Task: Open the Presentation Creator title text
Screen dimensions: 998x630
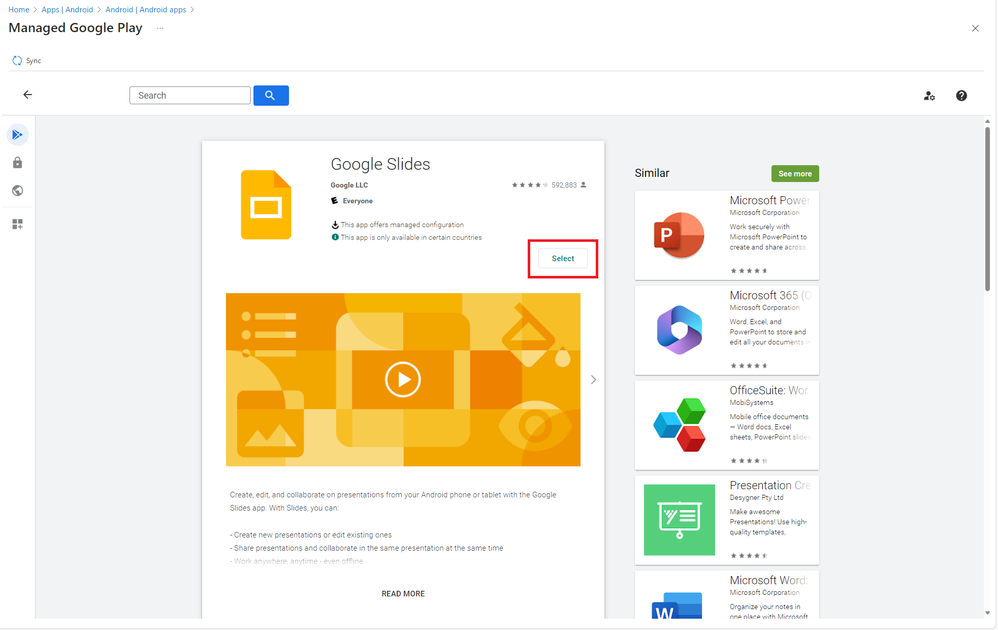Action: [x=770, y=485]
